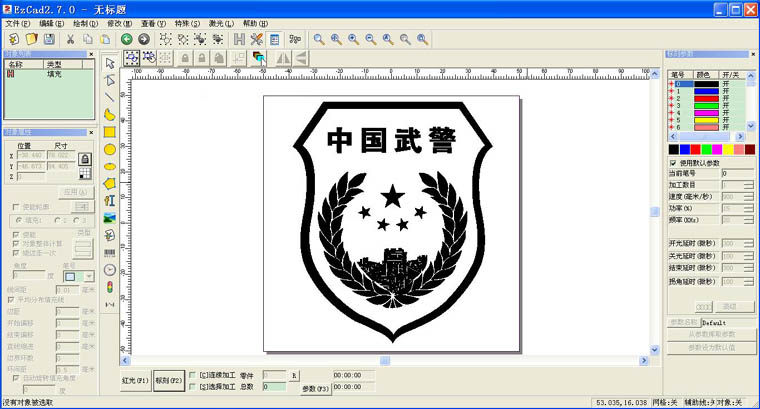Select the Circle drawing tool
Screen dimensions: 760x409
[x=110, y=149]
